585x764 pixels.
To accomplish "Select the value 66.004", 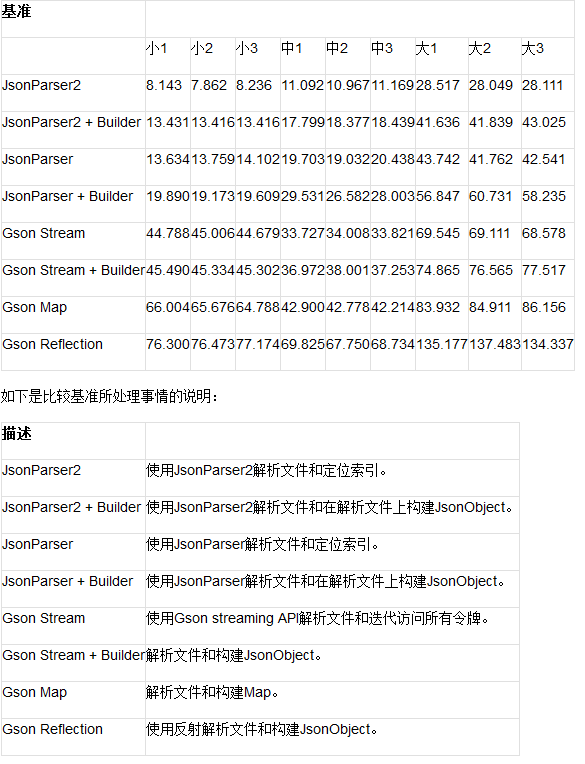I will pos(168,307).
